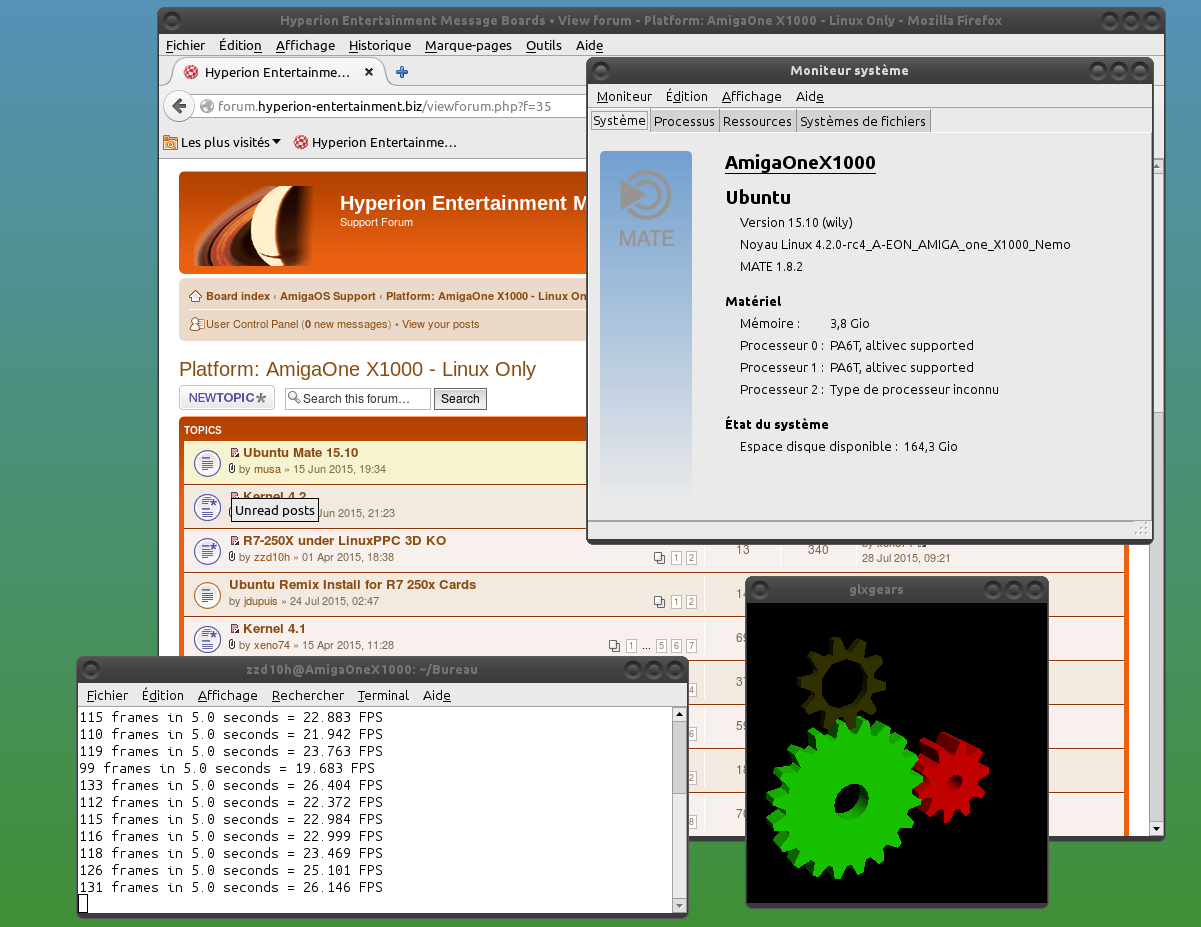Screen dimensions: 1201x927
Task: Open the Rechercher menu in the terminal
Action: point(307,695)
